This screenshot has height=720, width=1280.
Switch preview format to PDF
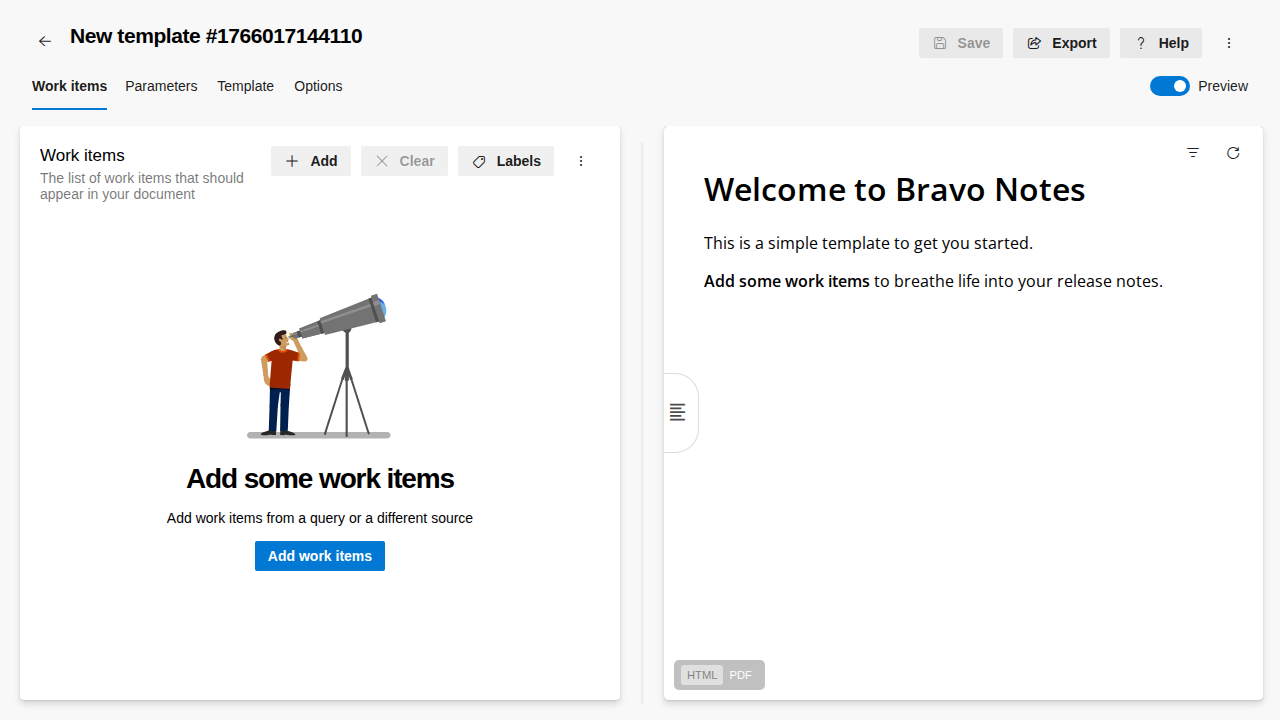[740, 675]
